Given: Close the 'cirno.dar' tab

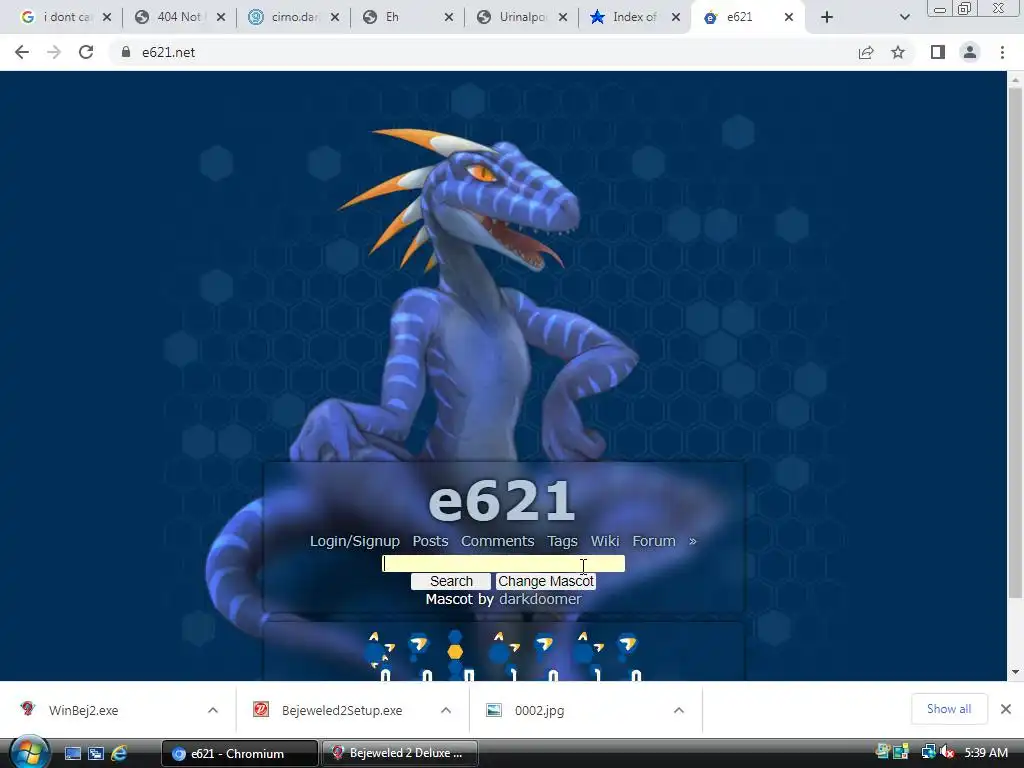Looking at the screenshot, I should pyautogui.click(x=335, y=17).
